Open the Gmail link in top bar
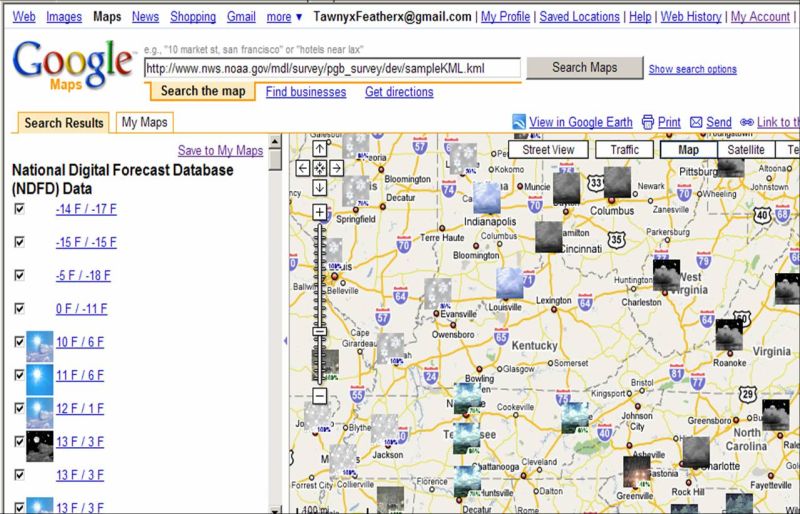 pos(241,17)
